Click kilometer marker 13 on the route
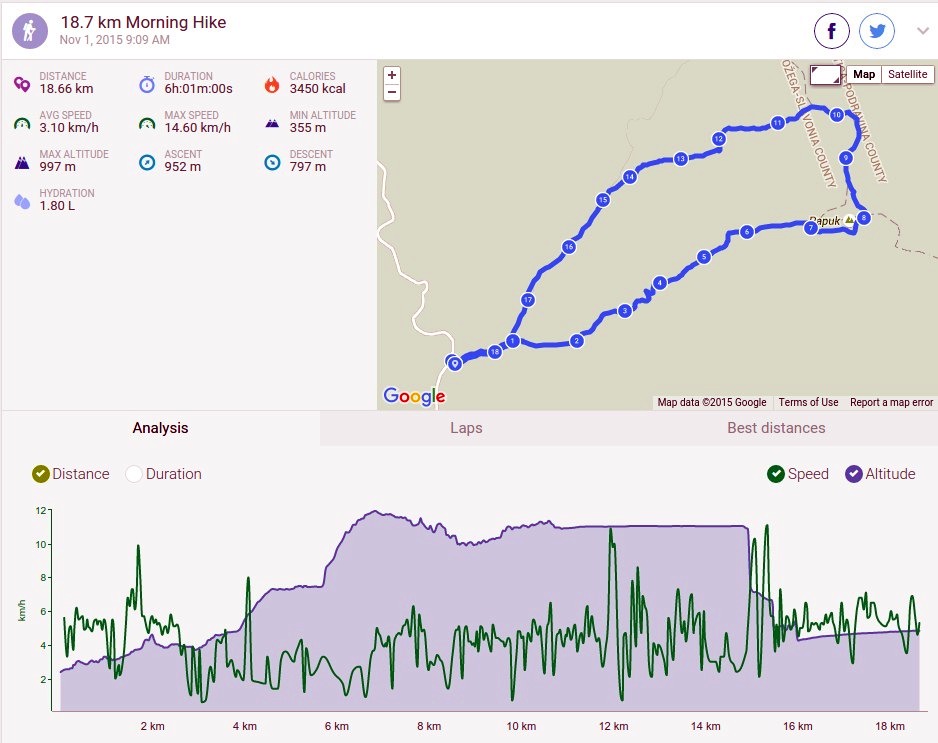The height and width of the screenshot is (743, 938). coord(680,159)
